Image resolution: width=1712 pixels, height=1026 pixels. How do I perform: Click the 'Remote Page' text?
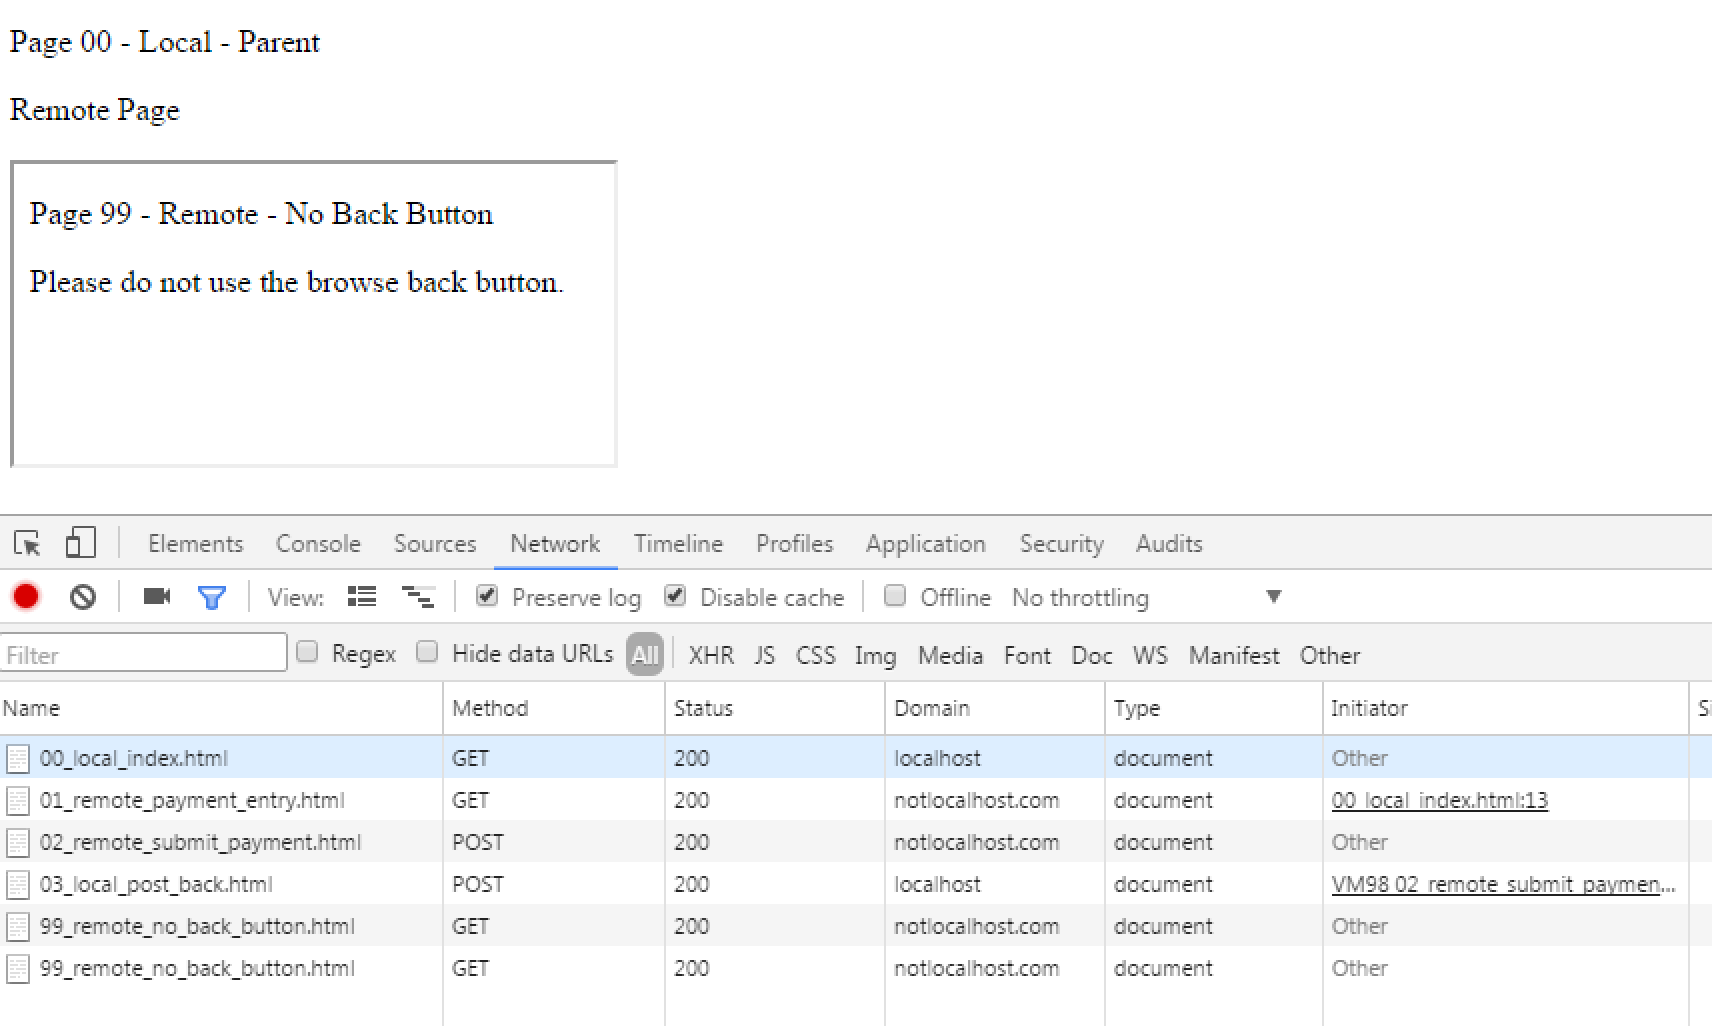coord(95,110)
